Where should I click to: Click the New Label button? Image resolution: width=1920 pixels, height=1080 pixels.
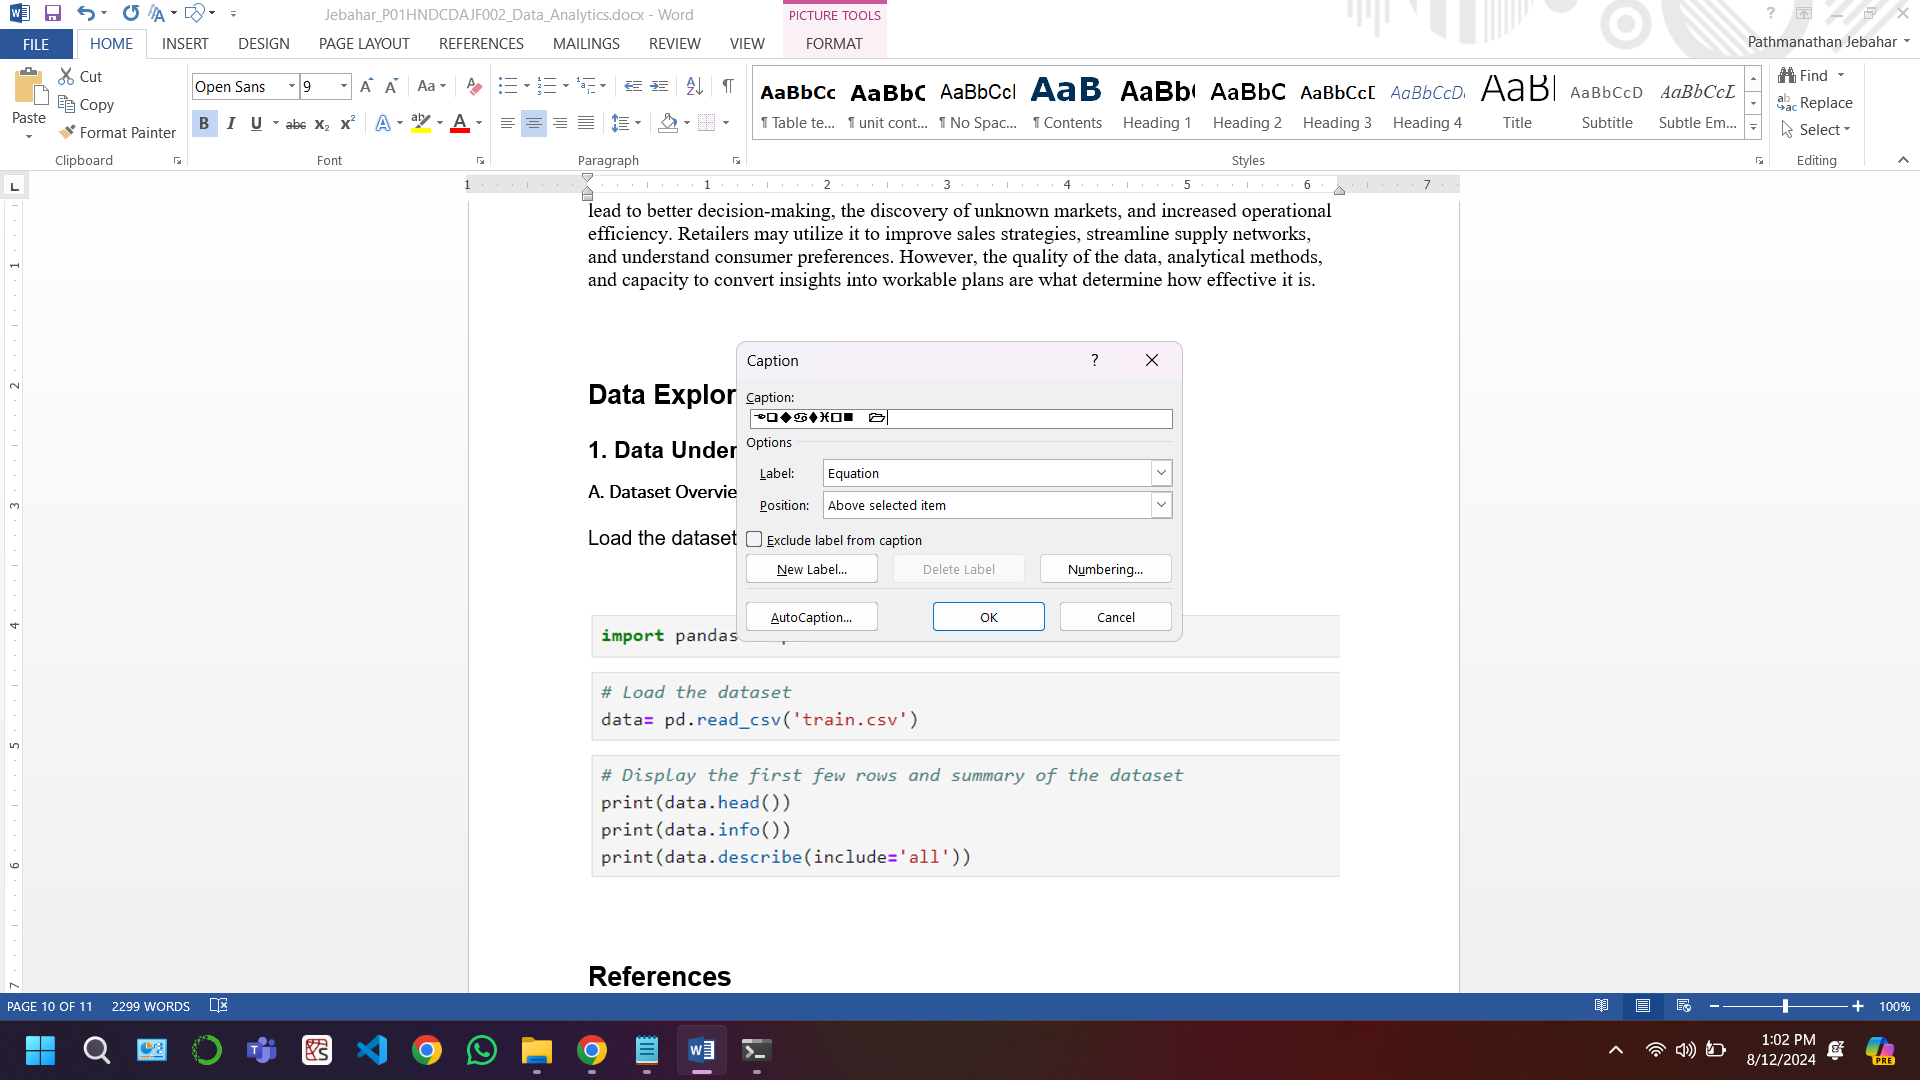(x=811, y=568)
